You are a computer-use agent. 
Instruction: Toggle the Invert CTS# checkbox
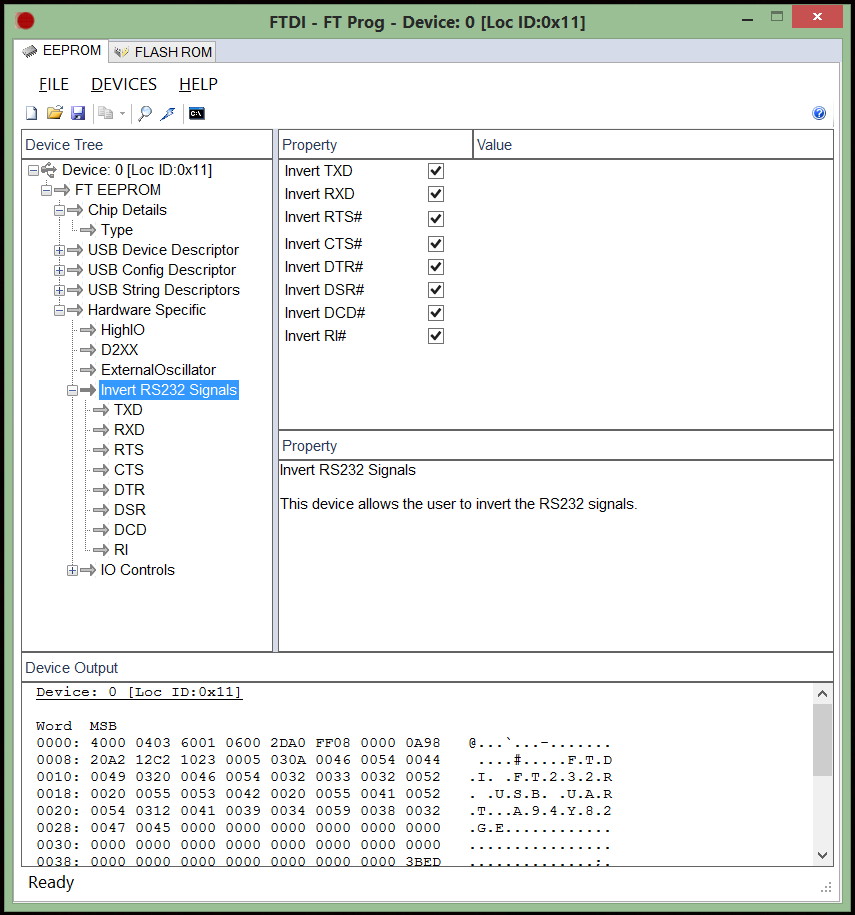coord(436,244)
